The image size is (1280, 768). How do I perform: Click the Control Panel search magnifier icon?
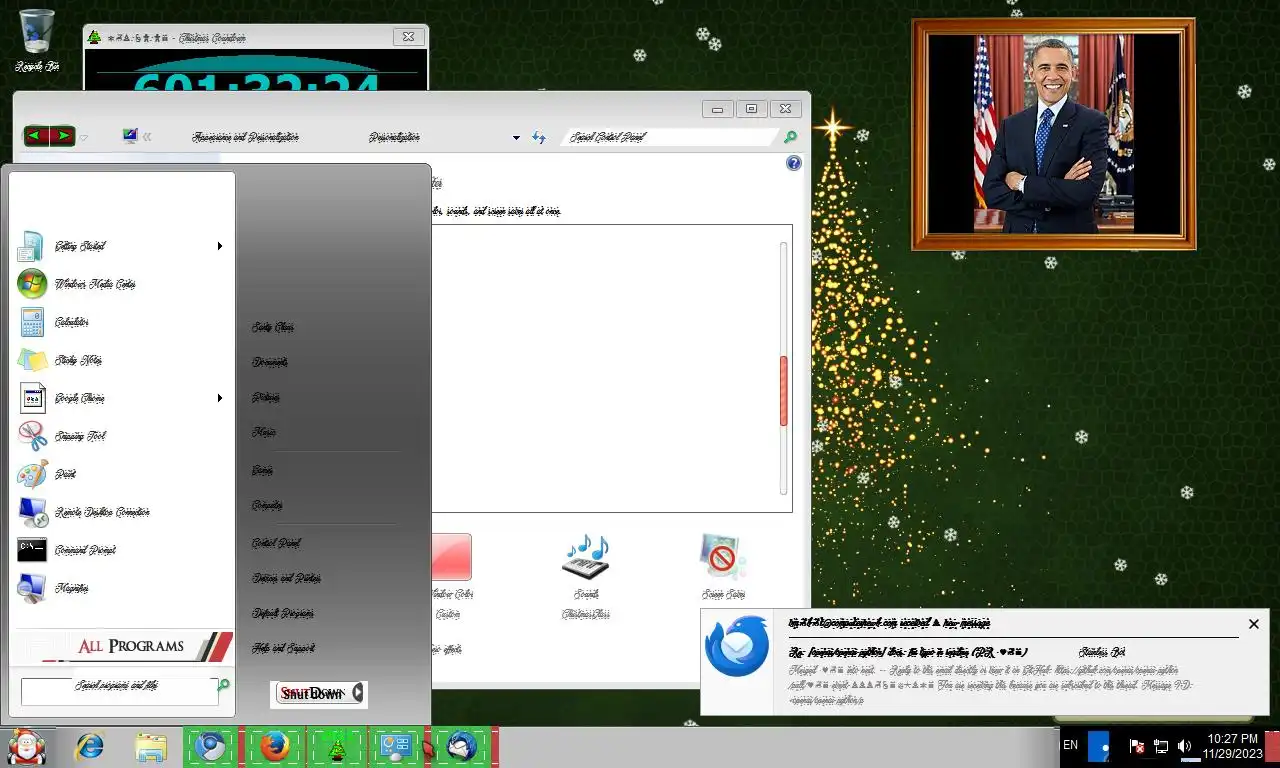(x=790, y=137)
